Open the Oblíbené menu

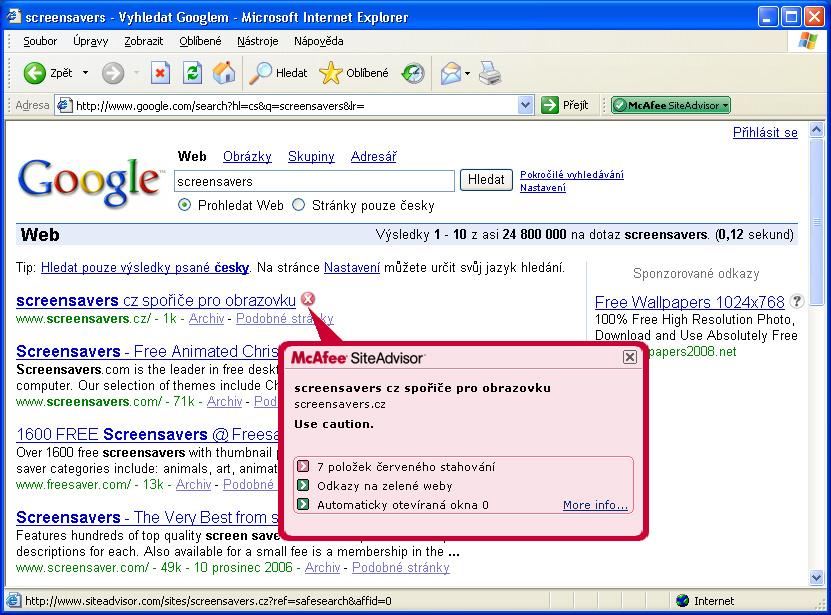pyautogui.click(x=200, y=41)
